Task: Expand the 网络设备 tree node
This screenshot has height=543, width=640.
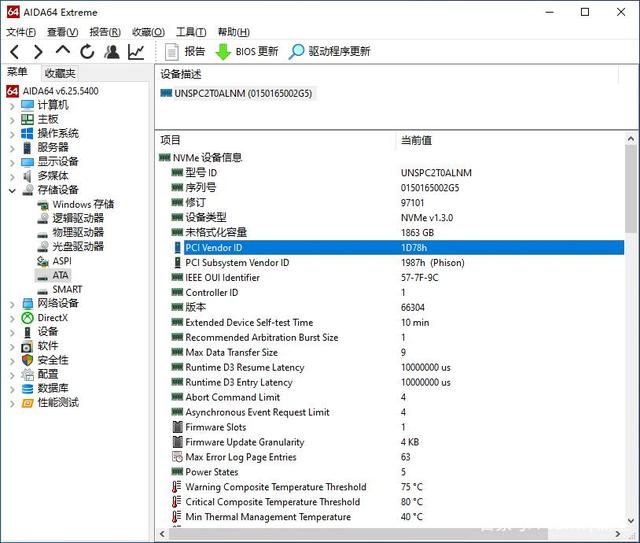Action: [x=12, y=304]
